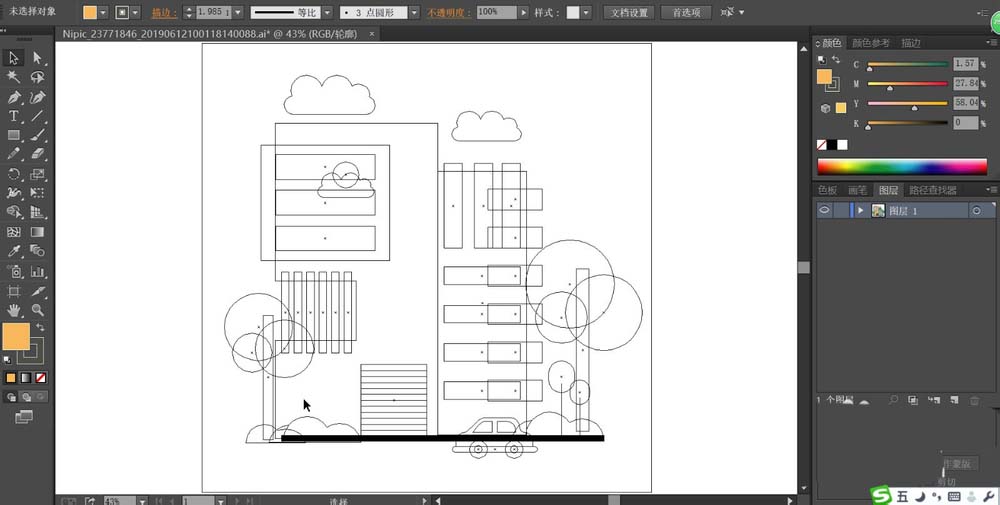
Task: Select the Artboard tool
Action: click(13, 291)
